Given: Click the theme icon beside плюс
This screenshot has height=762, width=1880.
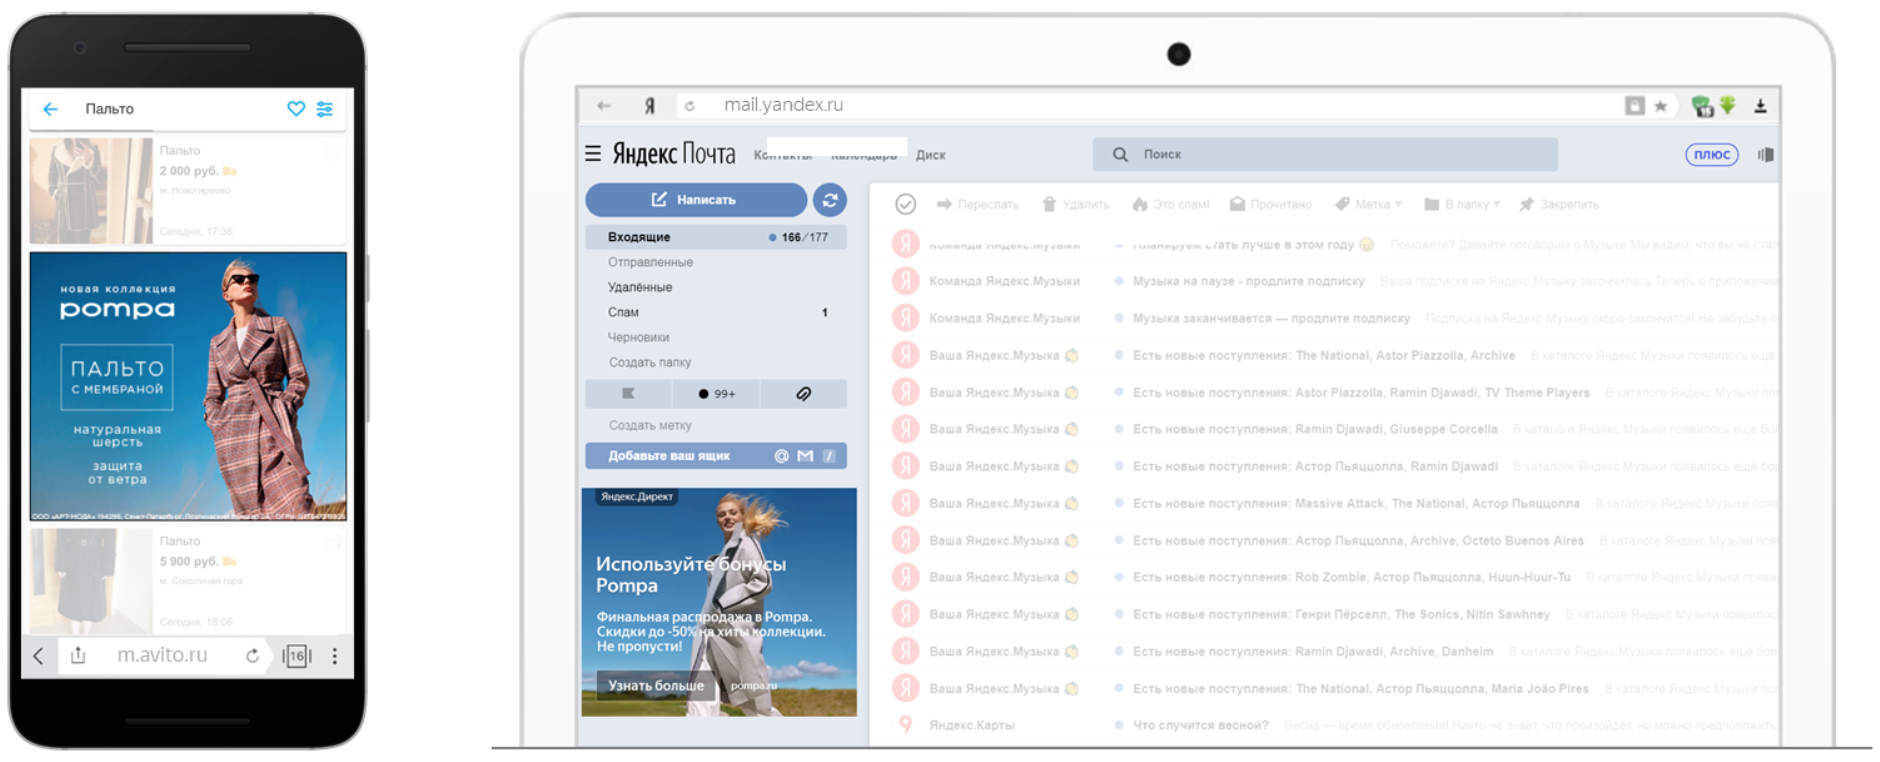Looking at the screenshot, I should click(x=1766, y=154).
